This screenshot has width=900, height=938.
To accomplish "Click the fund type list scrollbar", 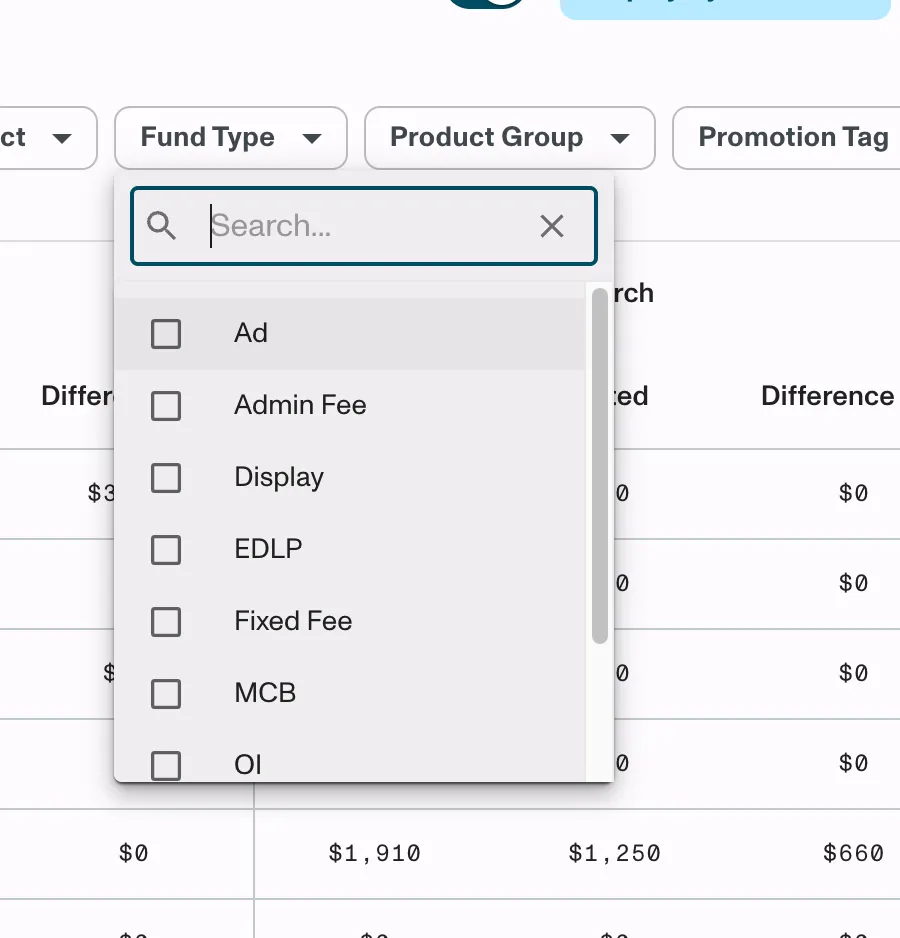I will coord(600,465).
